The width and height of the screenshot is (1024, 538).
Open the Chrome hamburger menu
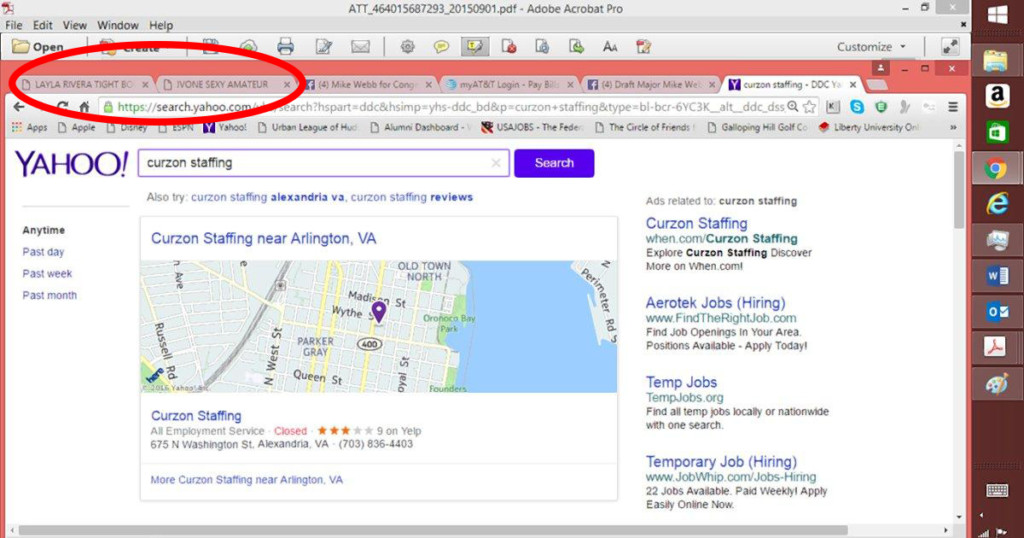pyautogui.click(x=953, y=107)
